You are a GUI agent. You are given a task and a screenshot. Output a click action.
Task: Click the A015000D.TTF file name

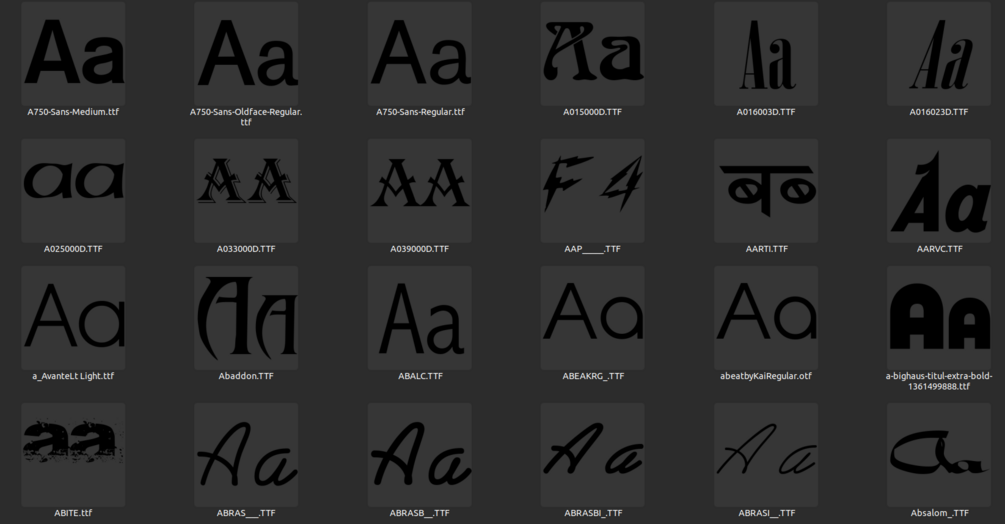pos(593,111)
